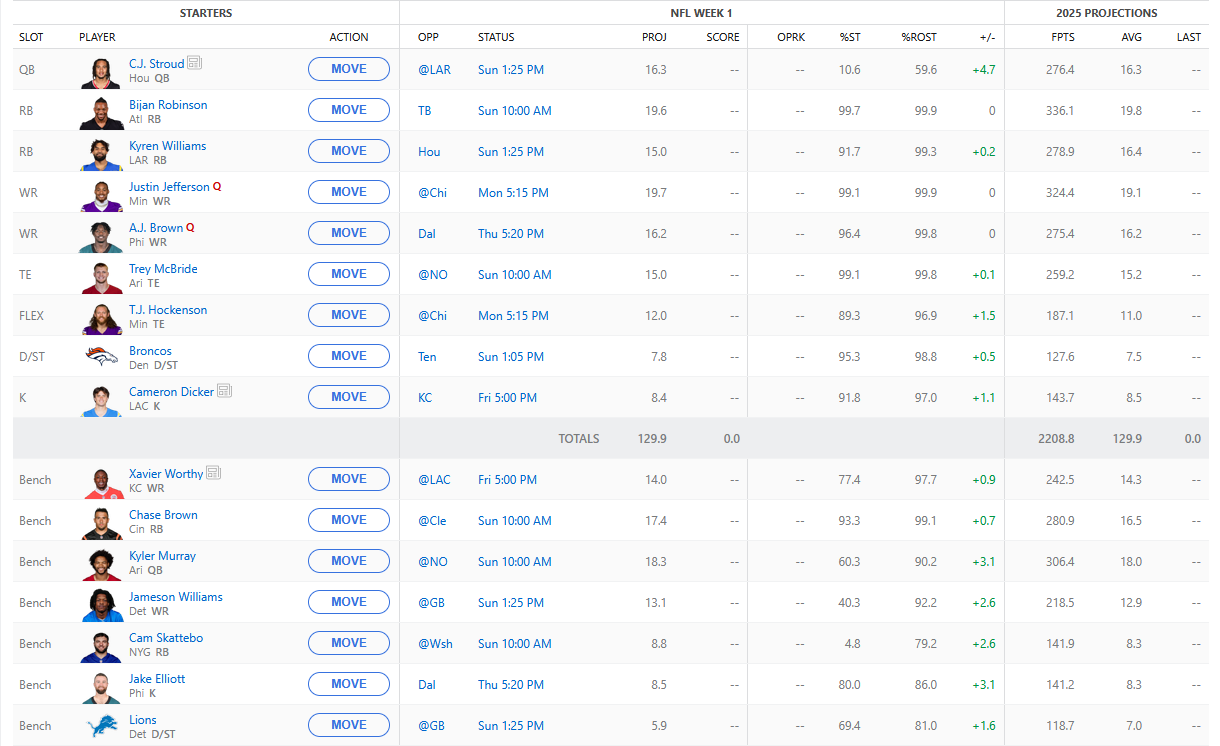1220x746 pixels.
Task: Click @LAR opponent link for Stroud
Action: pos(434,70)
